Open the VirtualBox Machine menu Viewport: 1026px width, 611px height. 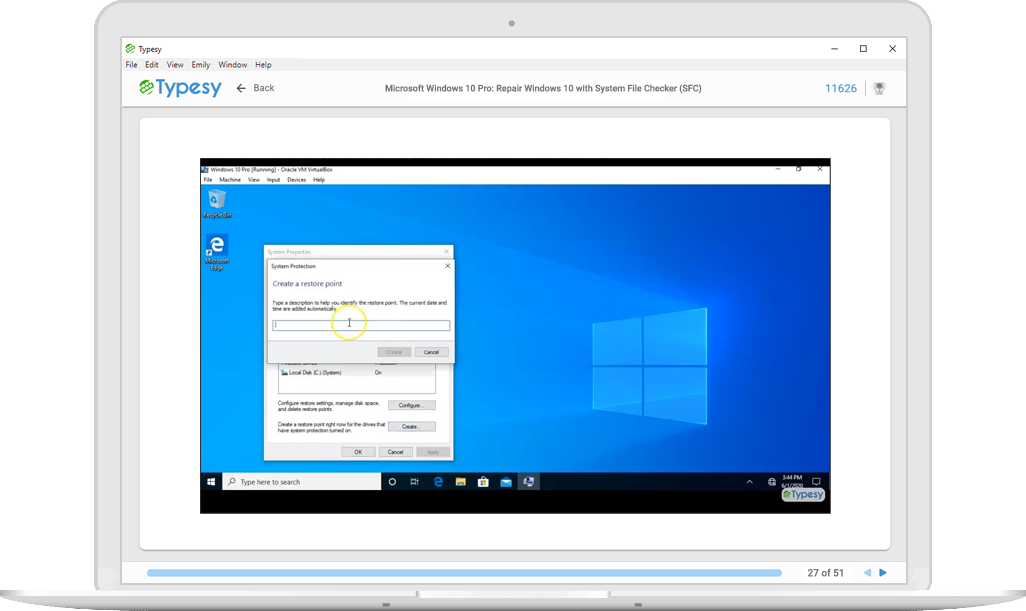coord(230,179)
